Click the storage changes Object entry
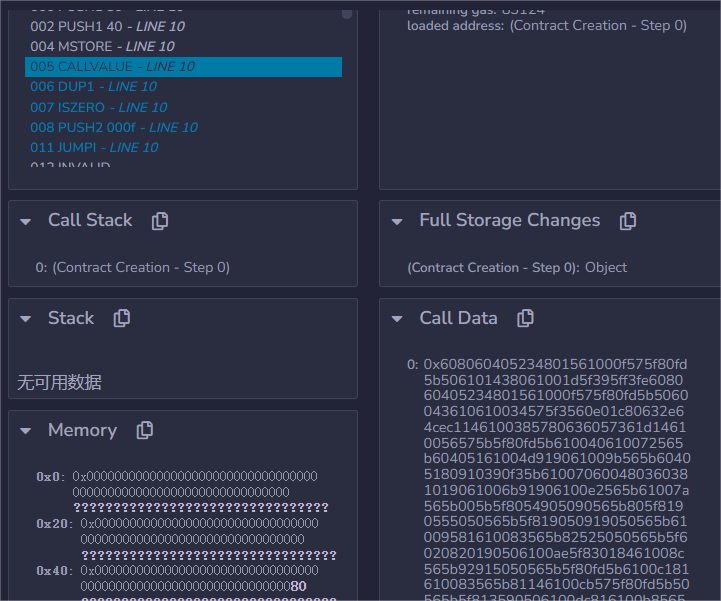This screenshot has width=721, height=601. click(x=606, y=267)
